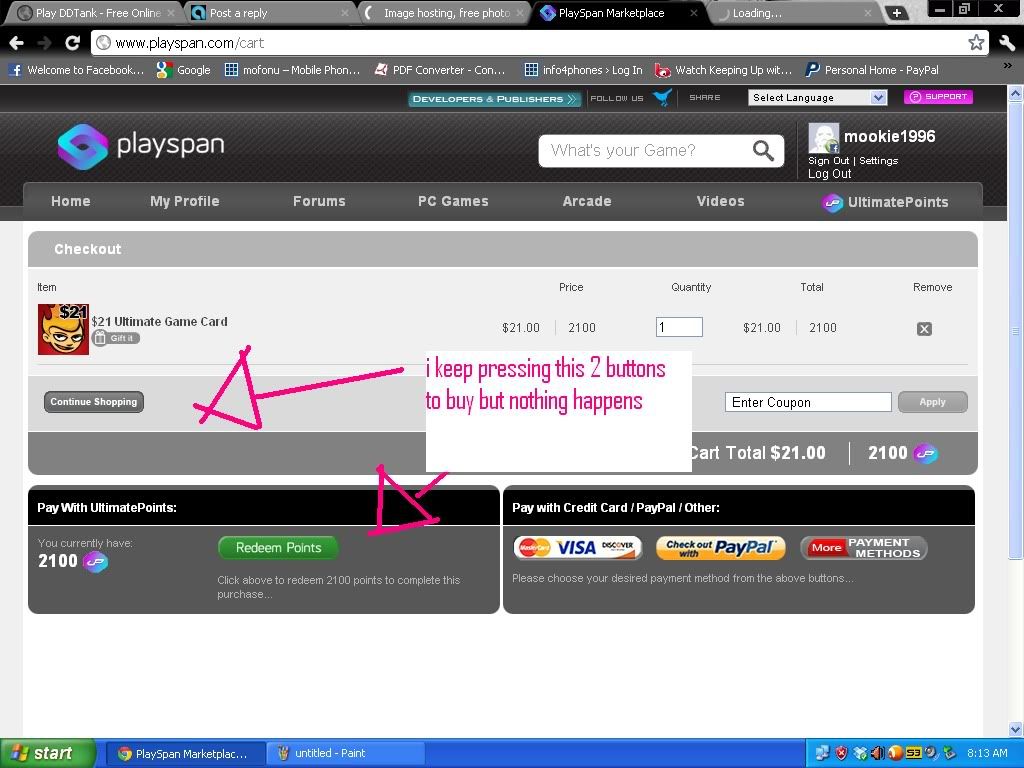Open Arcade navigation item
Viewport: 1024px width, 768px height.
(x=587, y=201)
